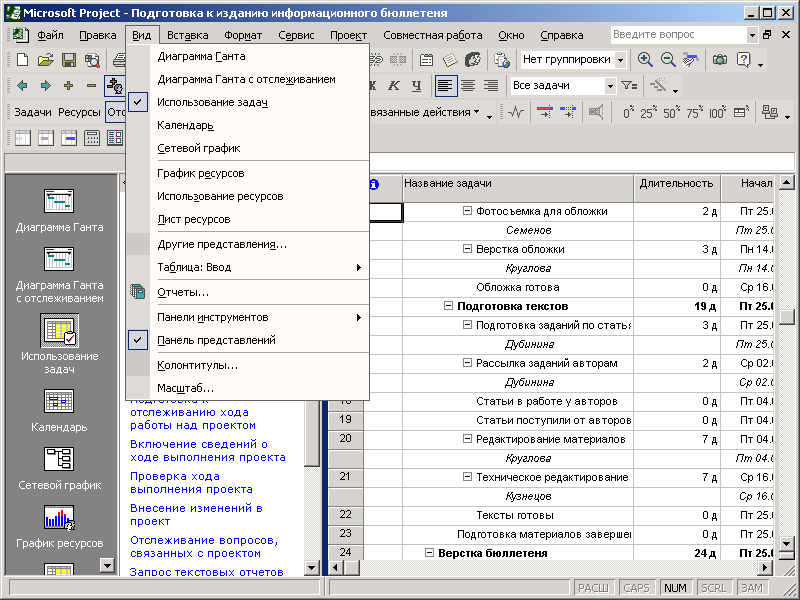800x600 pixels.
Task: Select Диаграмма Ганта menu item
Action: tap(247, 57)
